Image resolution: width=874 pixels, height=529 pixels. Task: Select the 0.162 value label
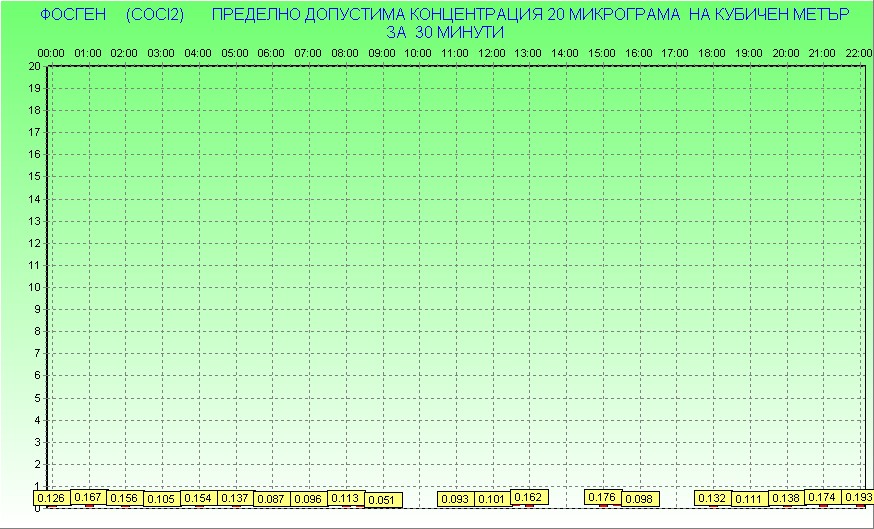pos(528,497)
